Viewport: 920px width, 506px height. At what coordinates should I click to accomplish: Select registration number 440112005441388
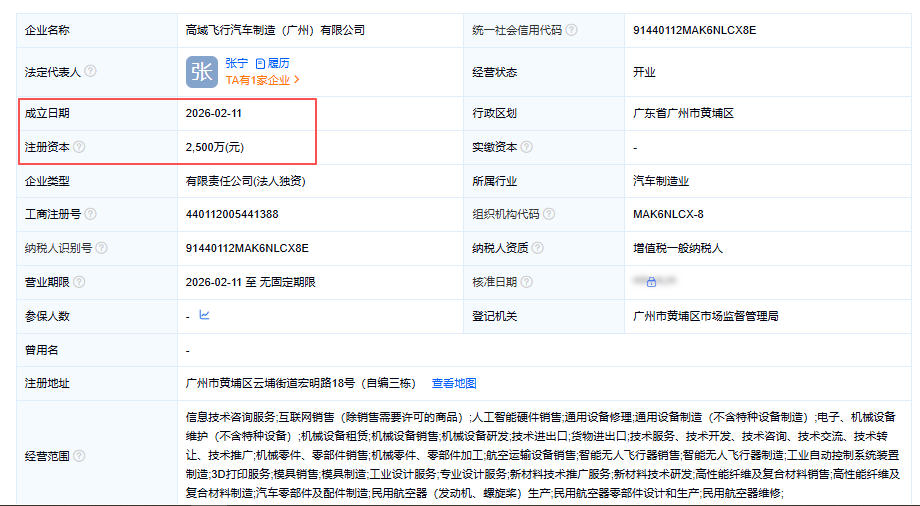tap(232, 214)
